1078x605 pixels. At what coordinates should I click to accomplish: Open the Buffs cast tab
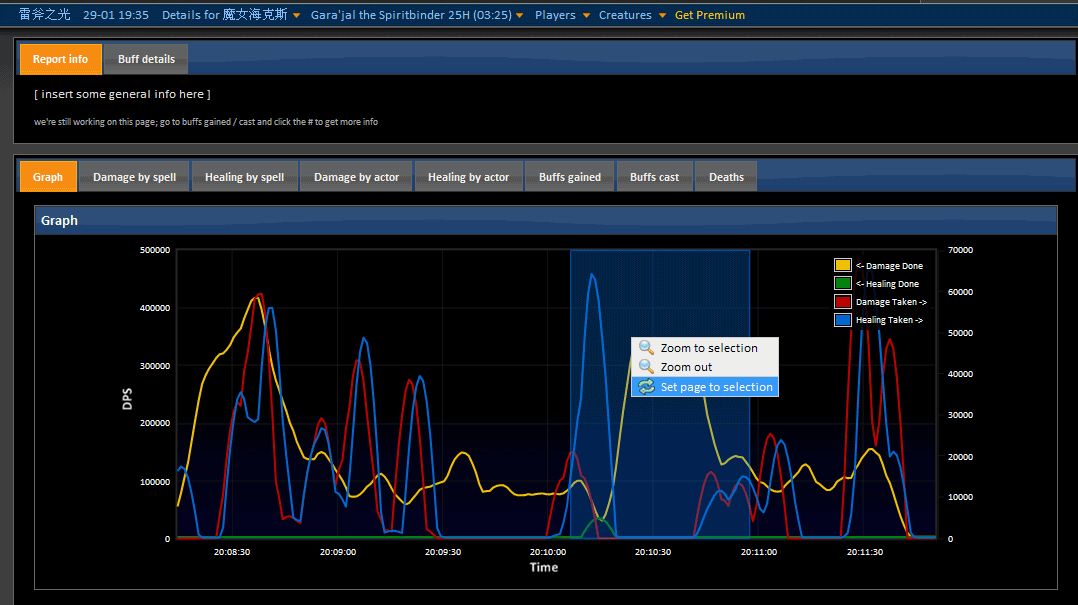click(x=654, y=177)
